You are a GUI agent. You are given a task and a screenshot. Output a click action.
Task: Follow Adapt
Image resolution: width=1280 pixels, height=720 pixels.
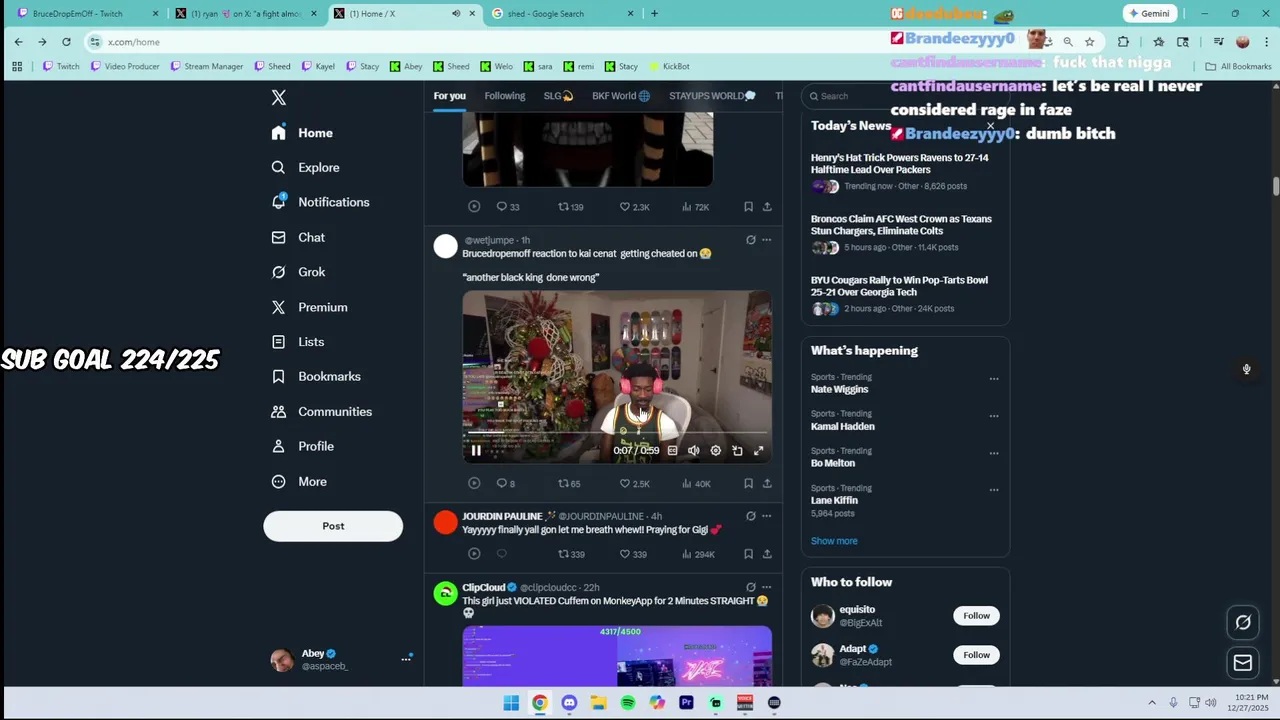[976, 655]
